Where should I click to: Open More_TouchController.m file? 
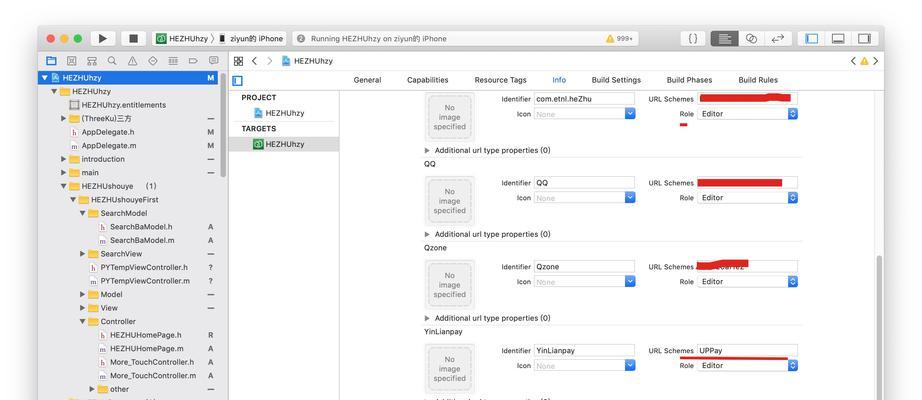pyautogui.click(x=153, y=375)
